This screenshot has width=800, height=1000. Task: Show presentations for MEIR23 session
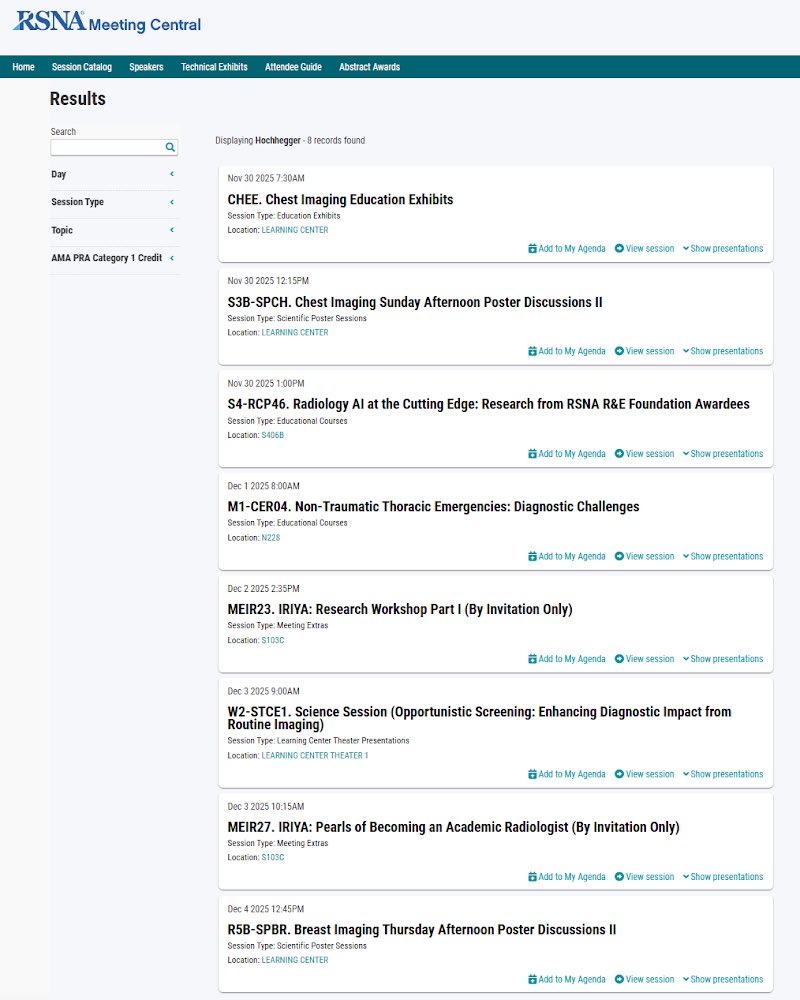pyautogui.click(x=723, y=659)
